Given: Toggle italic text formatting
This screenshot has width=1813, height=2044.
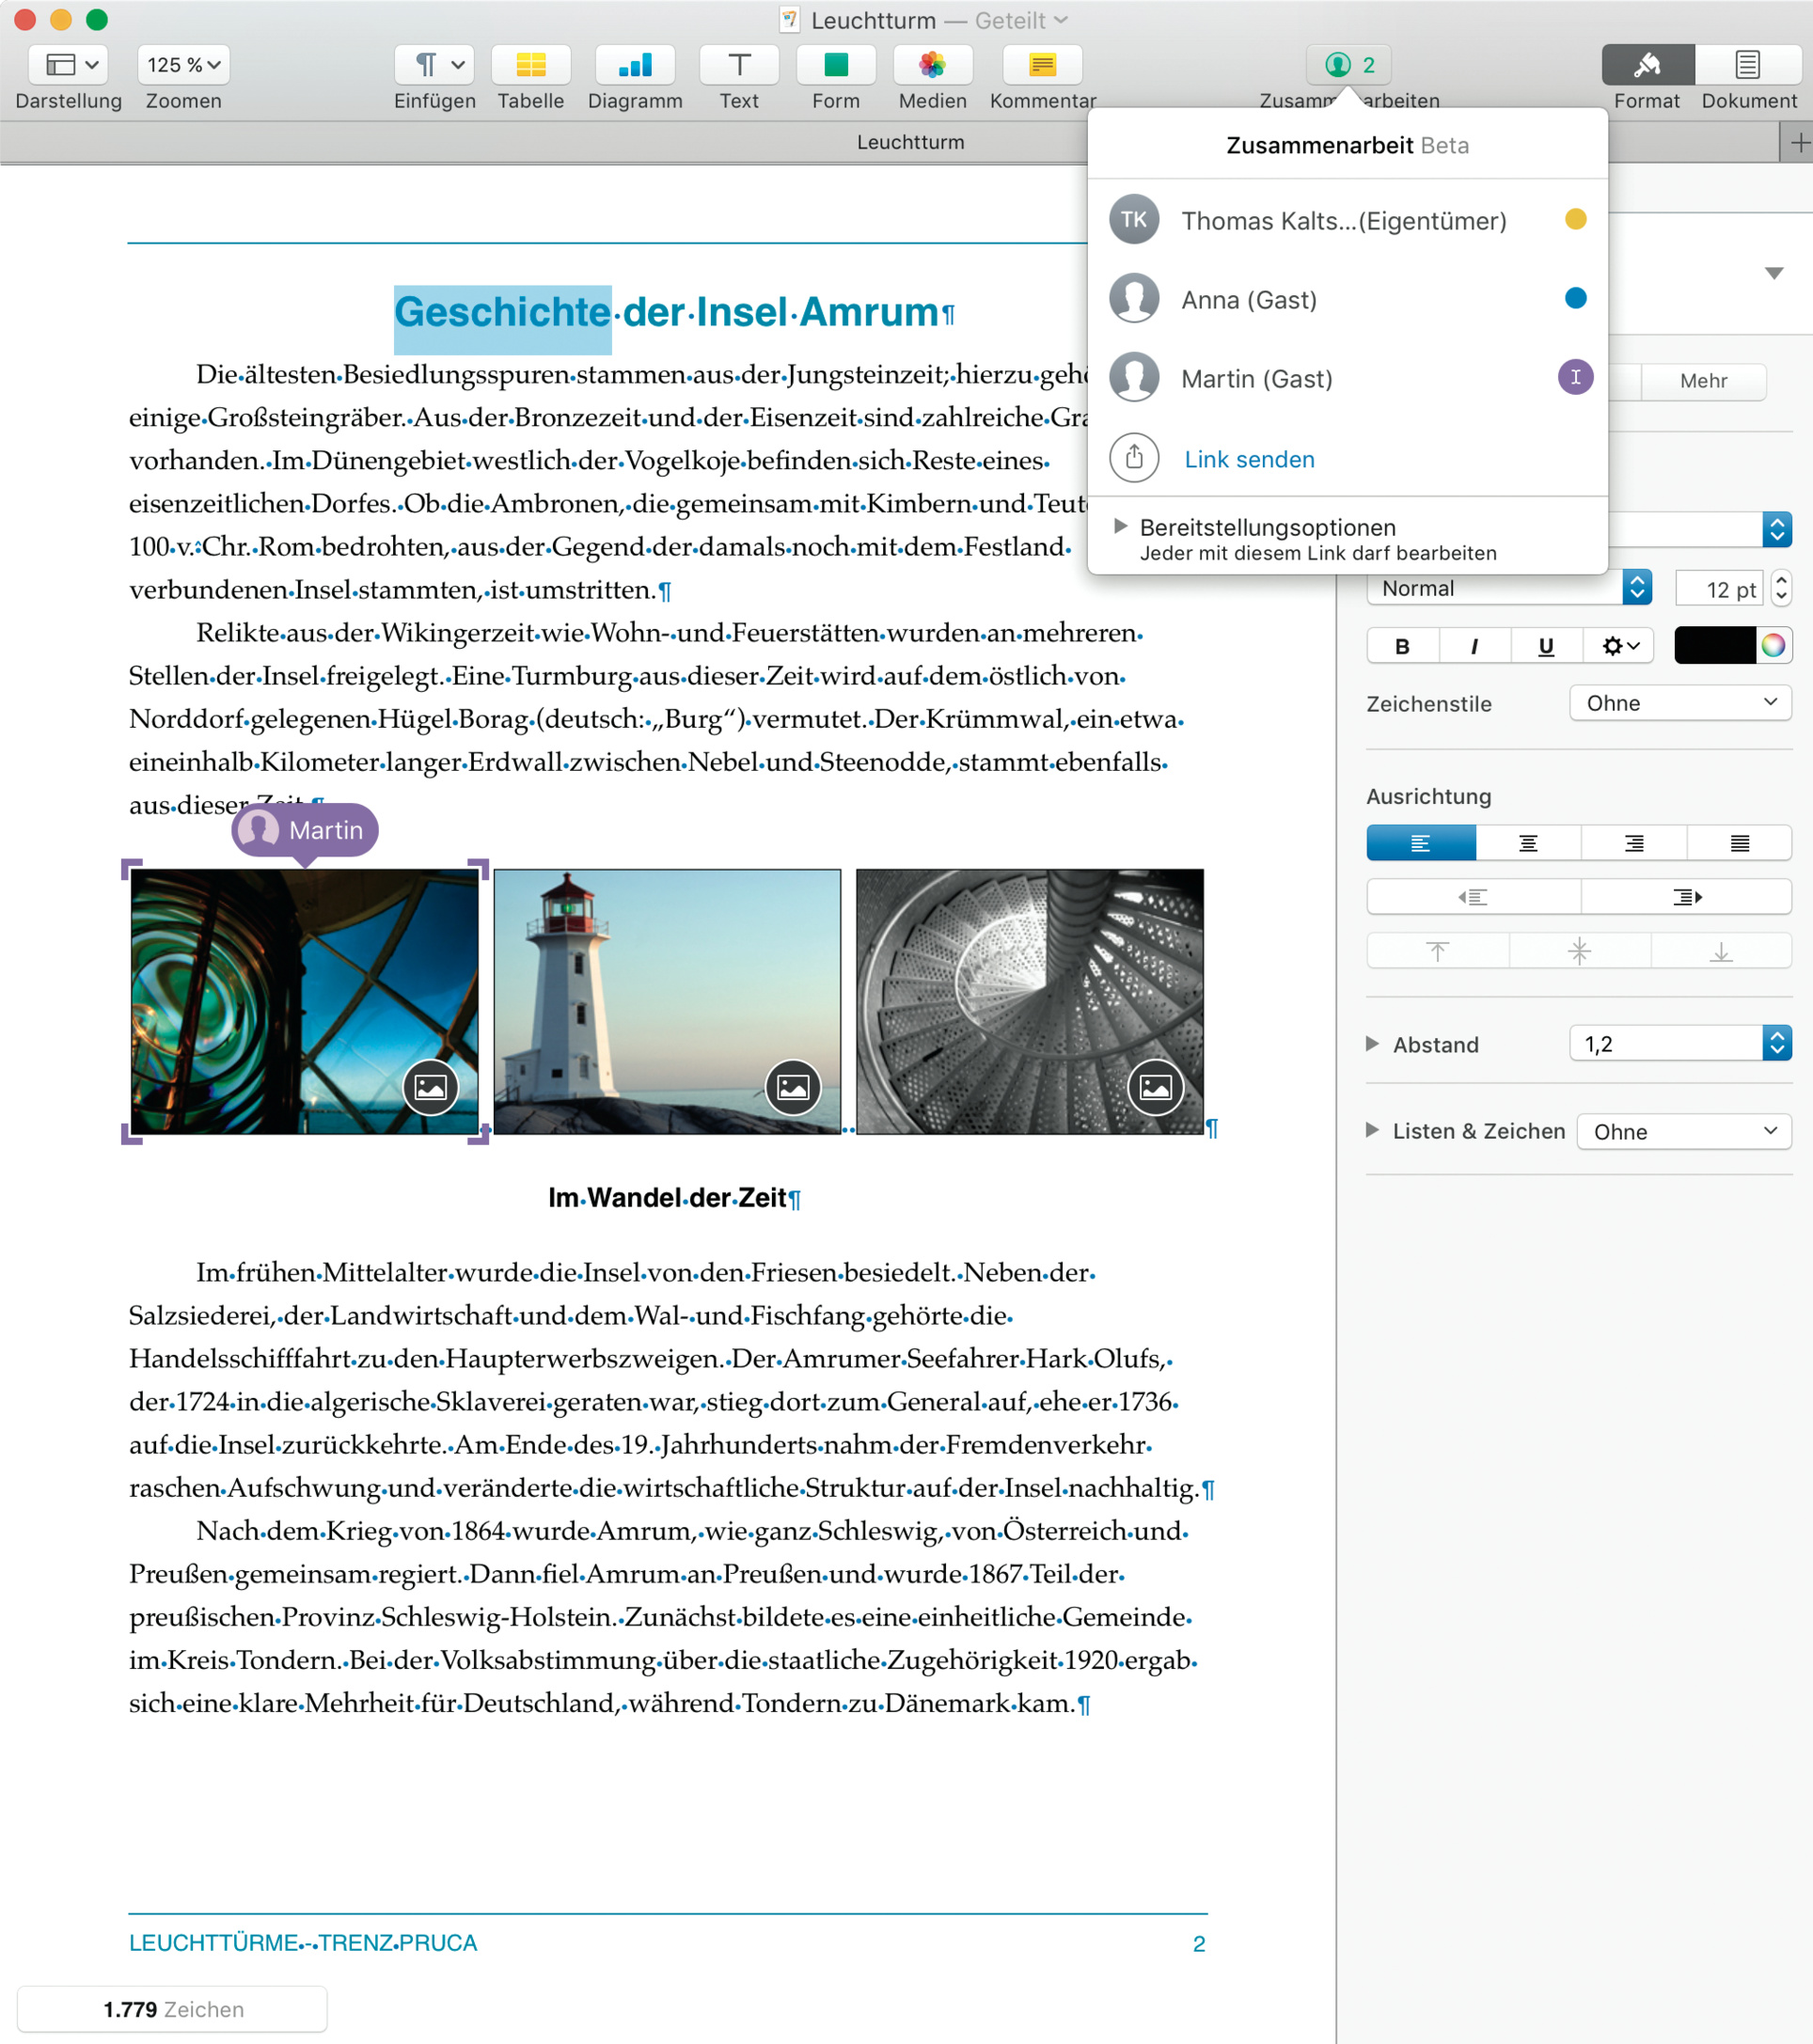Looking at the screenshot, I should (x=1474, y=646).
